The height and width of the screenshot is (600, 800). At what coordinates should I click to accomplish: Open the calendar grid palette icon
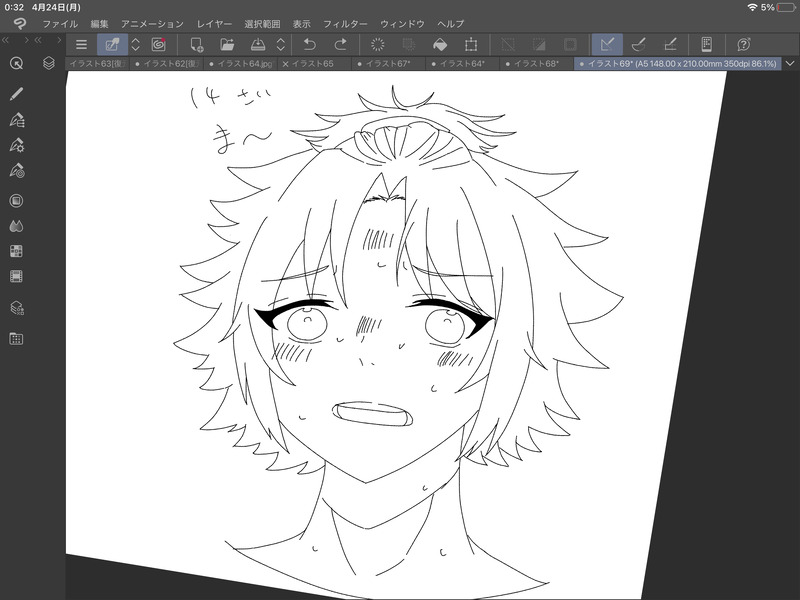[16, 339]
